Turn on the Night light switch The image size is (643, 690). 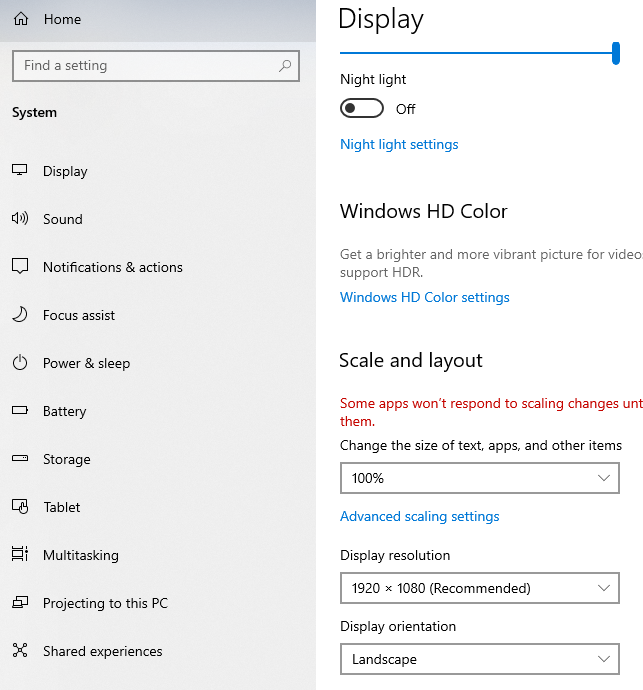362,108
